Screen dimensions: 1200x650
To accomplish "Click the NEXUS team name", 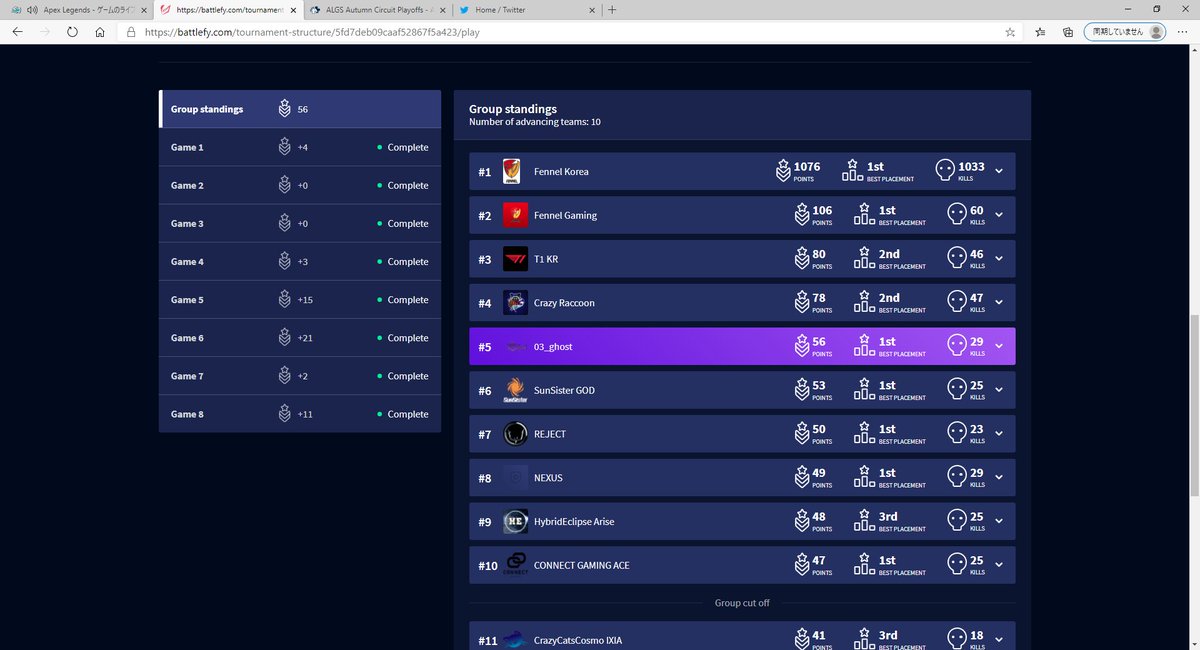I will pos(548,478).
